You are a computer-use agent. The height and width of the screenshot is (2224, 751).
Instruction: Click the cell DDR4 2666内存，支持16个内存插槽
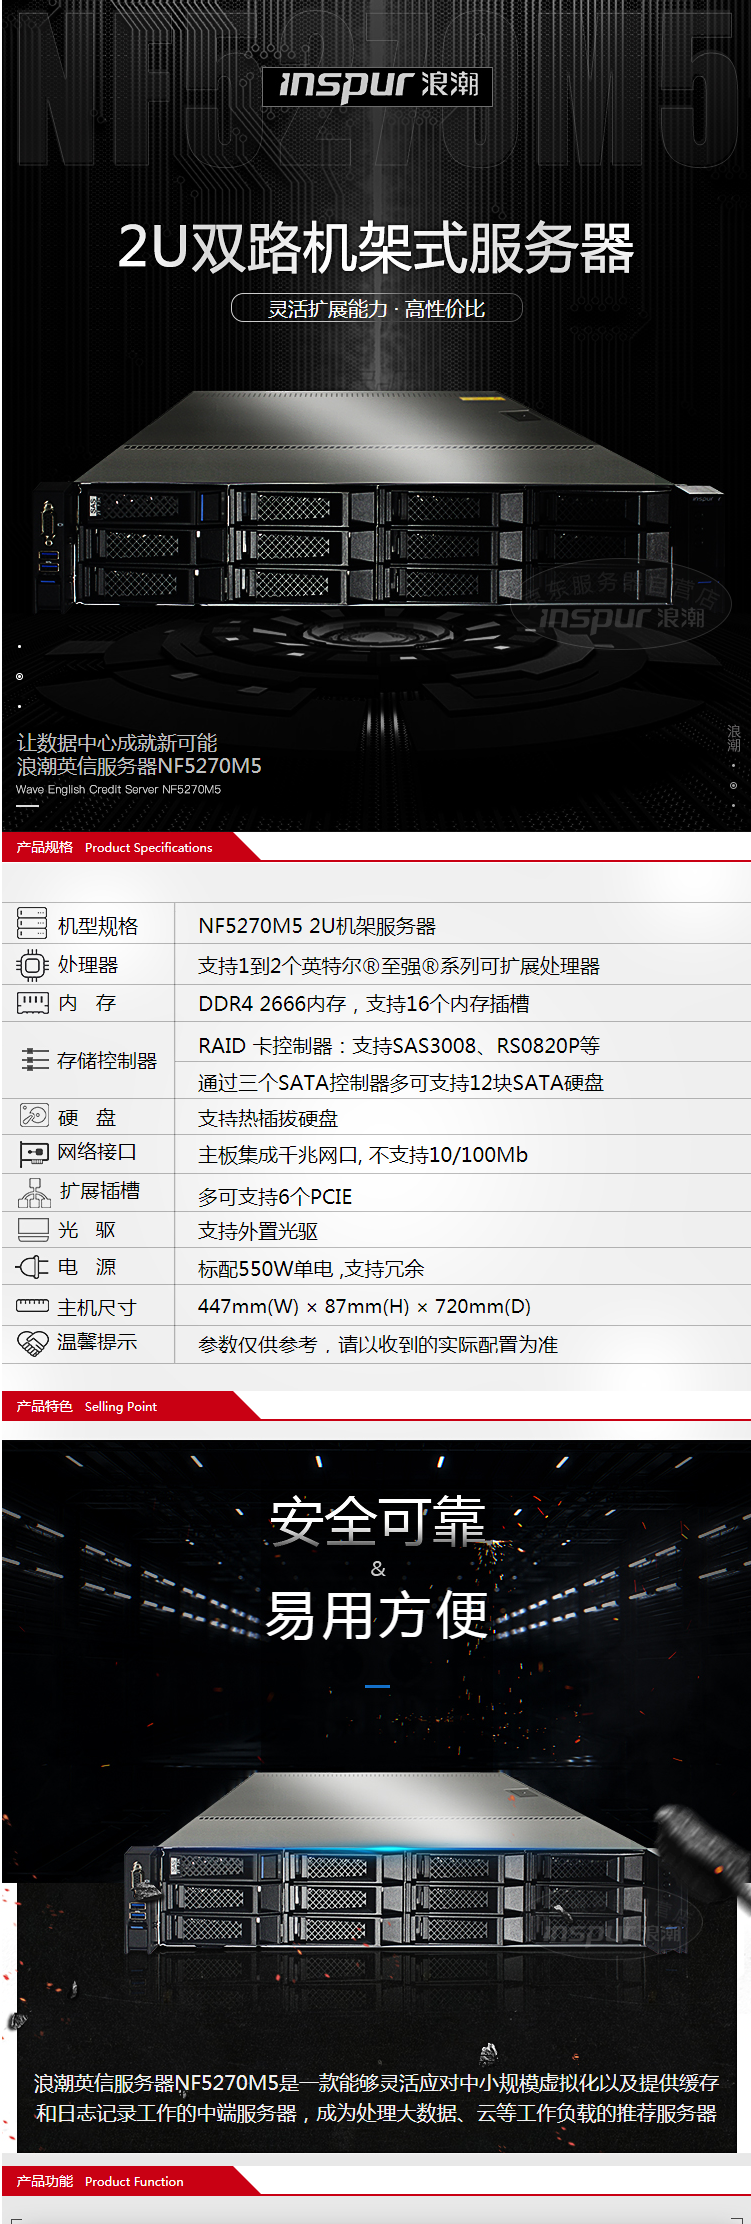coord(364,1004)
